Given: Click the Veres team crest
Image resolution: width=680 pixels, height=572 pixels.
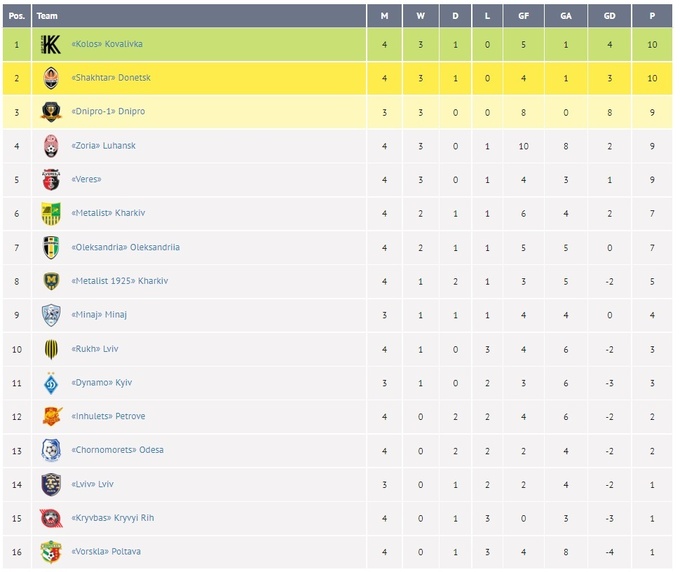Looking at the screenshot, I should (x=51, y=180).
